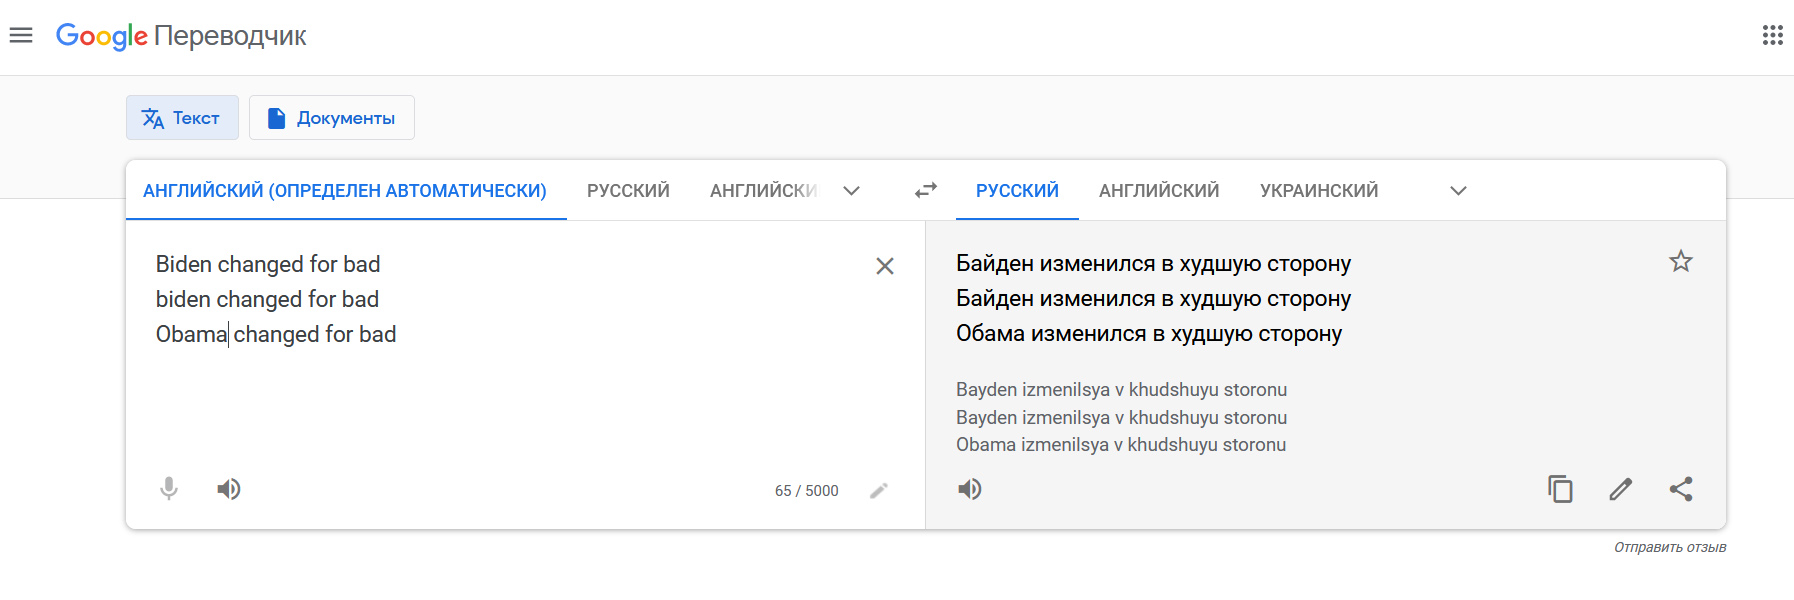Viewport: 1794px width, 600px height.
Task: Open the Google apps grid
Action: pos(1772,36)
